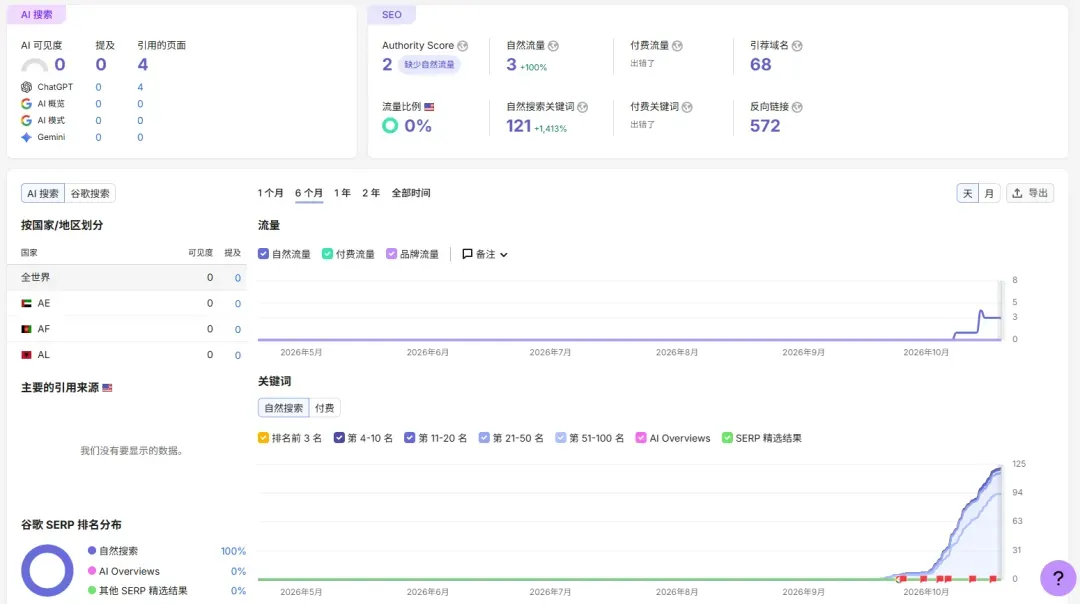Toggle 品牌流量 checkbox

391,253
